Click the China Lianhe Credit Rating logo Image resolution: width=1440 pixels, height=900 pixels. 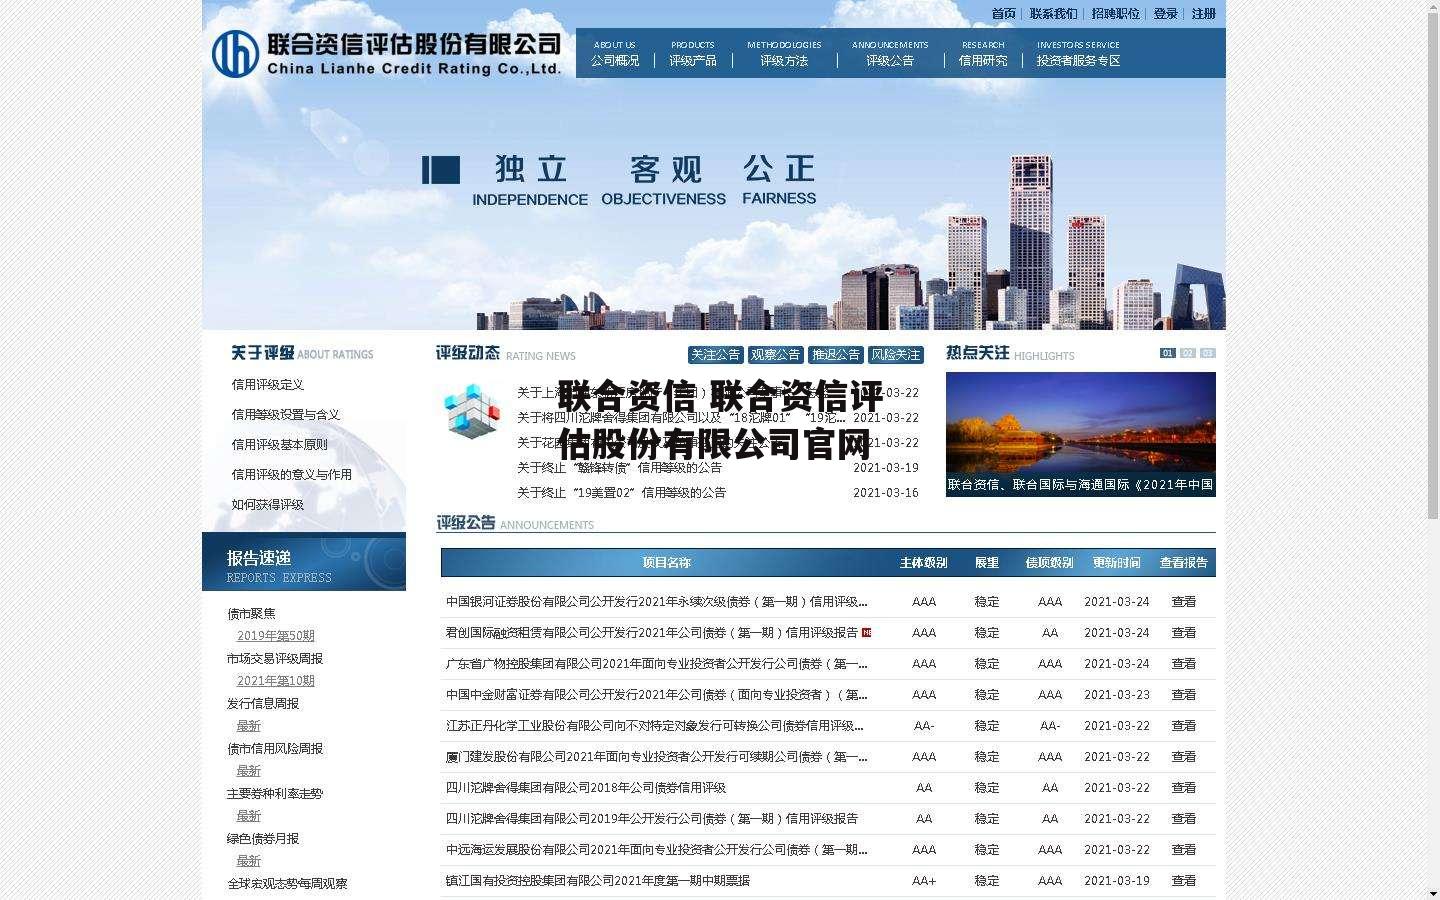click(x=386, y=53)
